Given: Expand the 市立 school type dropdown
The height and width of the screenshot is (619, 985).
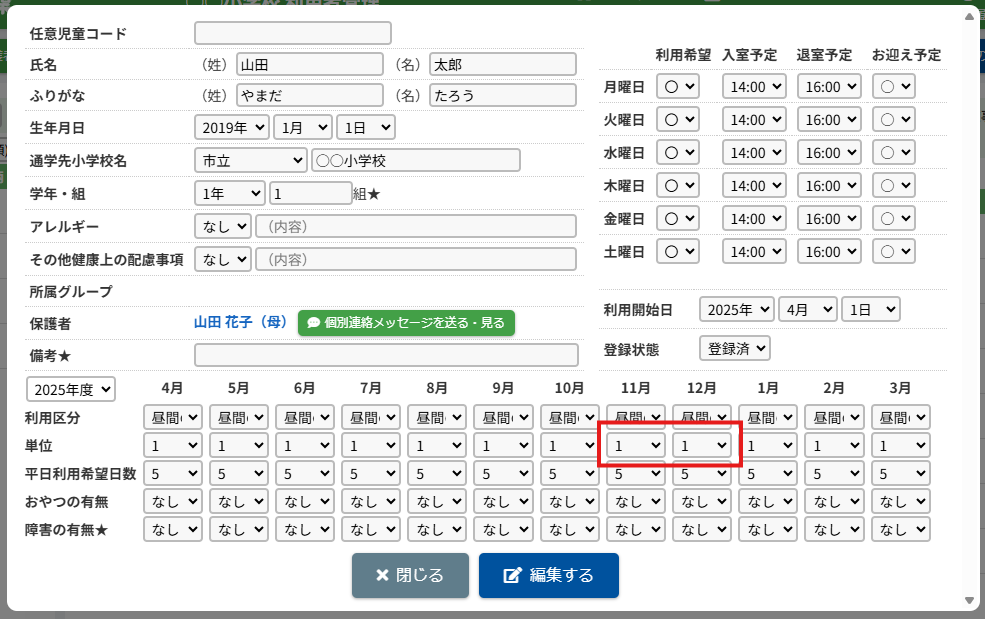Looking at the screenshot, I should pos(250,160).
